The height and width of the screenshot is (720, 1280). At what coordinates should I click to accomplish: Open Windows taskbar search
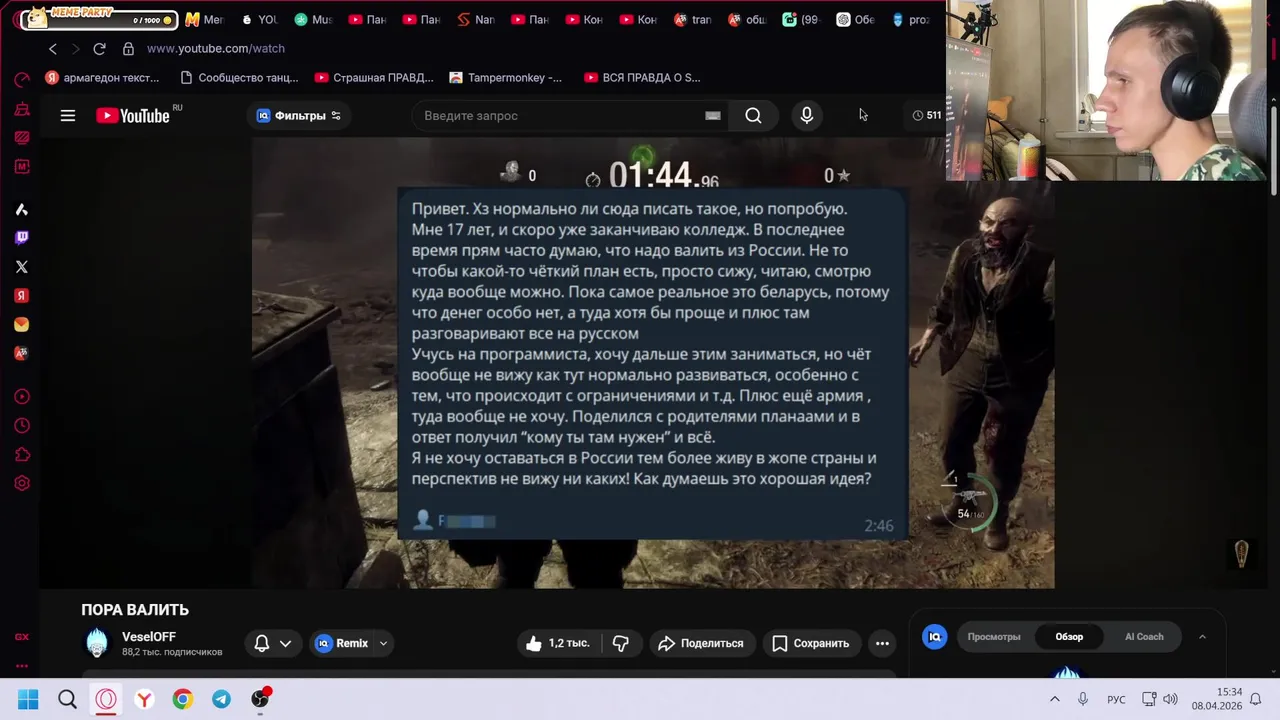[x=67, y=699]
